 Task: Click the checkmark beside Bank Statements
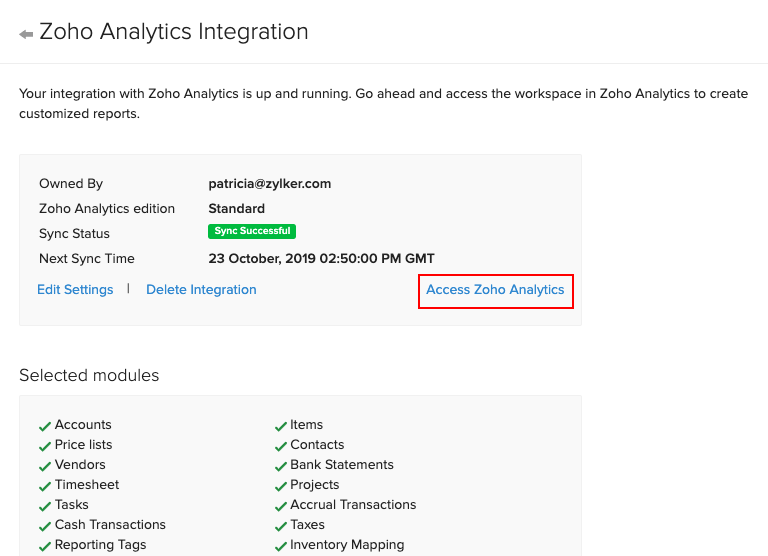tap(281, 466)
